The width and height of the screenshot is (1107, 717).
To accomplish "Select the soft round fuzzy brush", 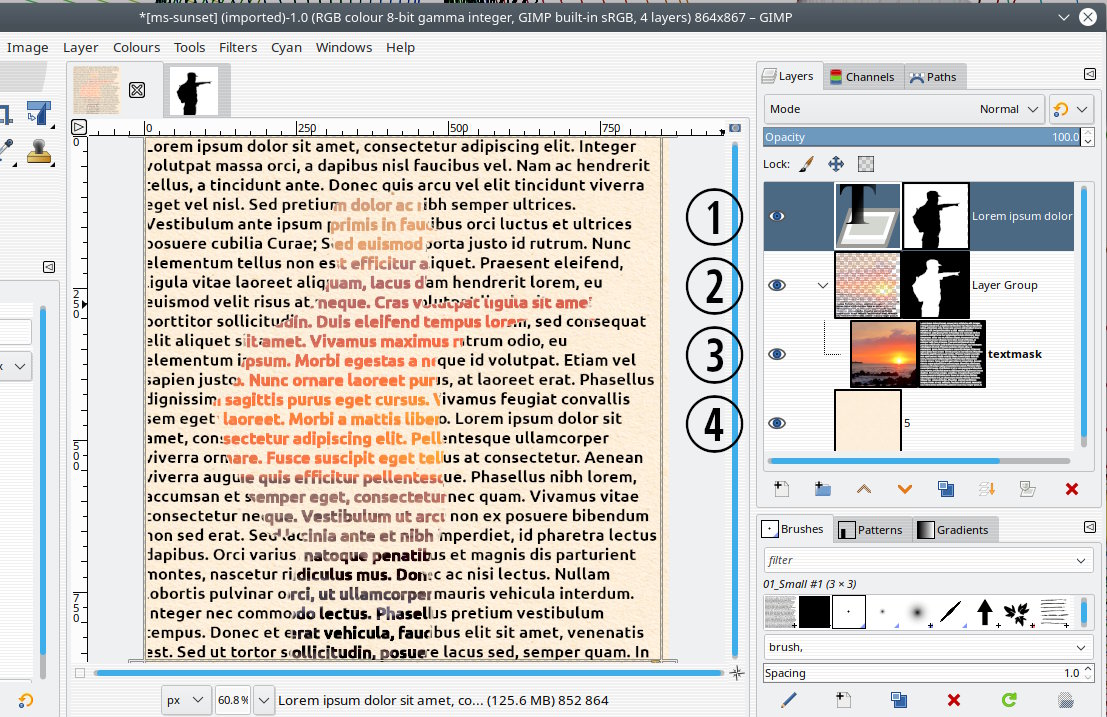I will (916, 612).
